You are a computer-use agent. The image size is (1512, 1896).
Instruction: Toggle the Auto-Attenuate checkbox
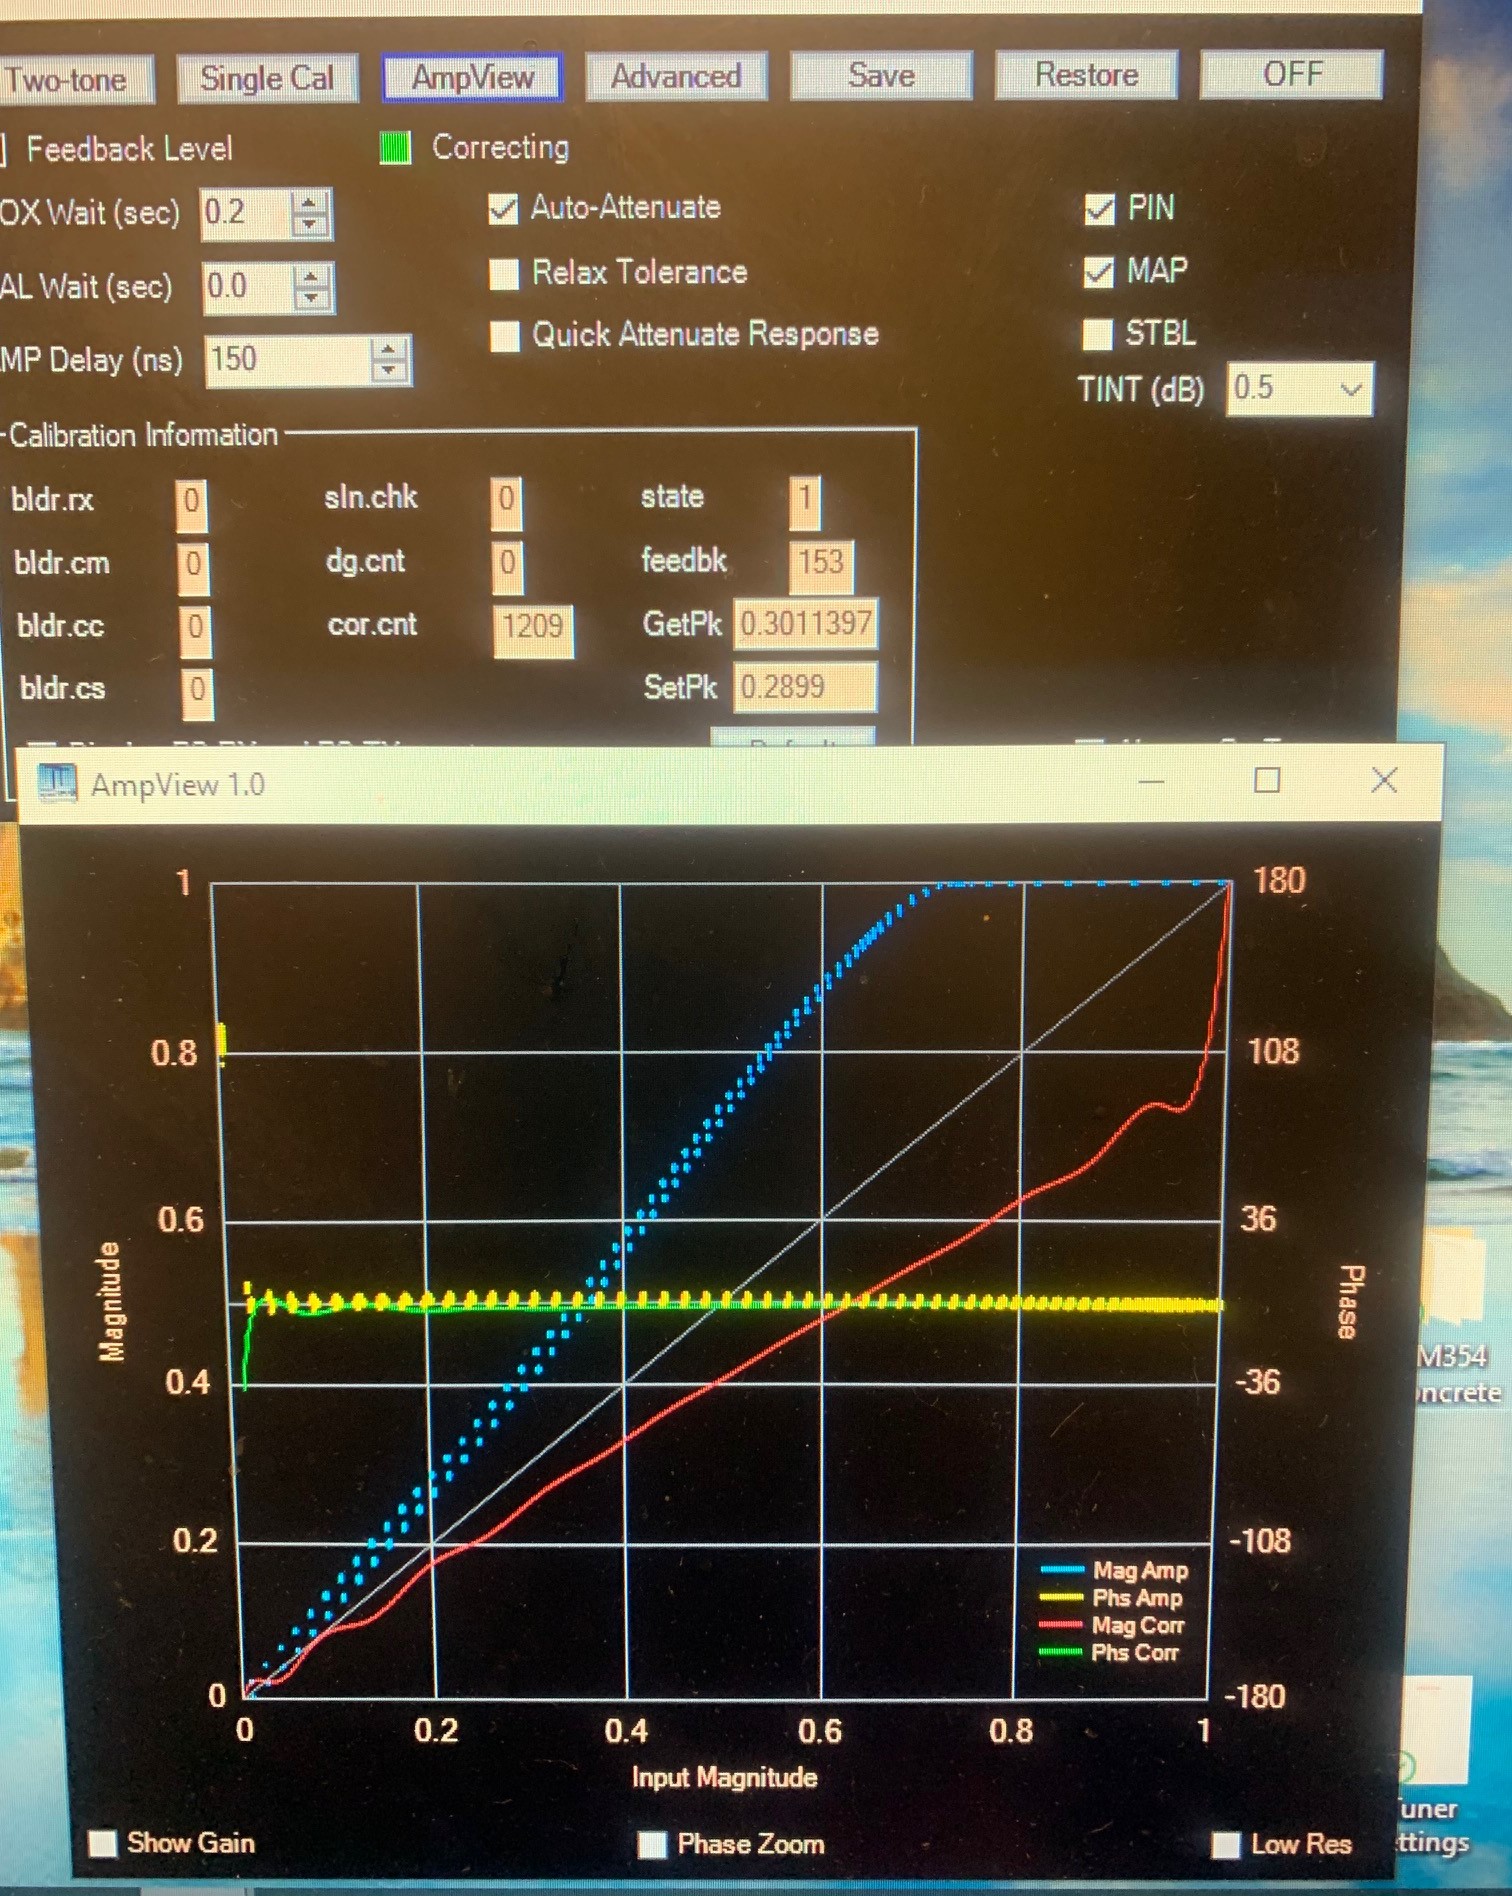click(x=503, y=209)
